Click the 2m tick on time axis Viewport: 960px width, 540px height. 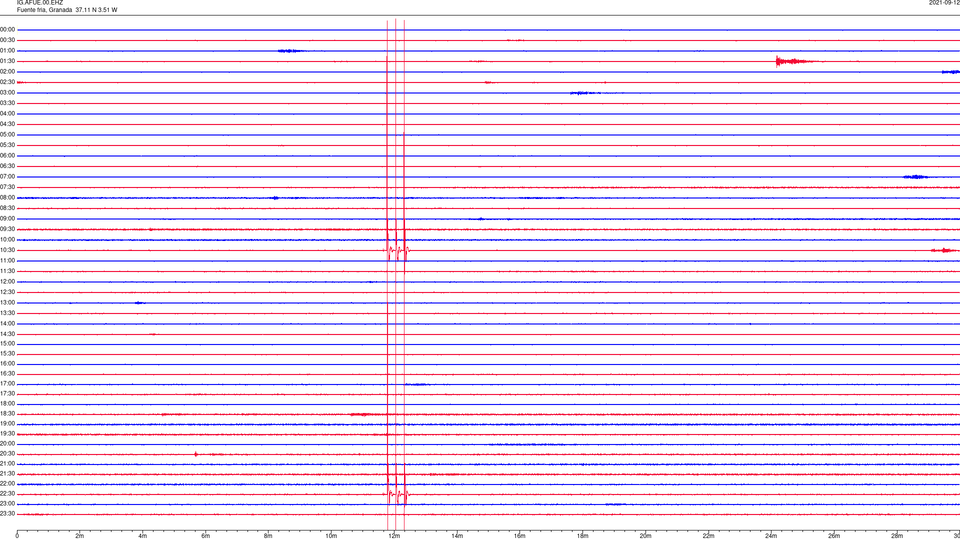(x=80, y=536)
